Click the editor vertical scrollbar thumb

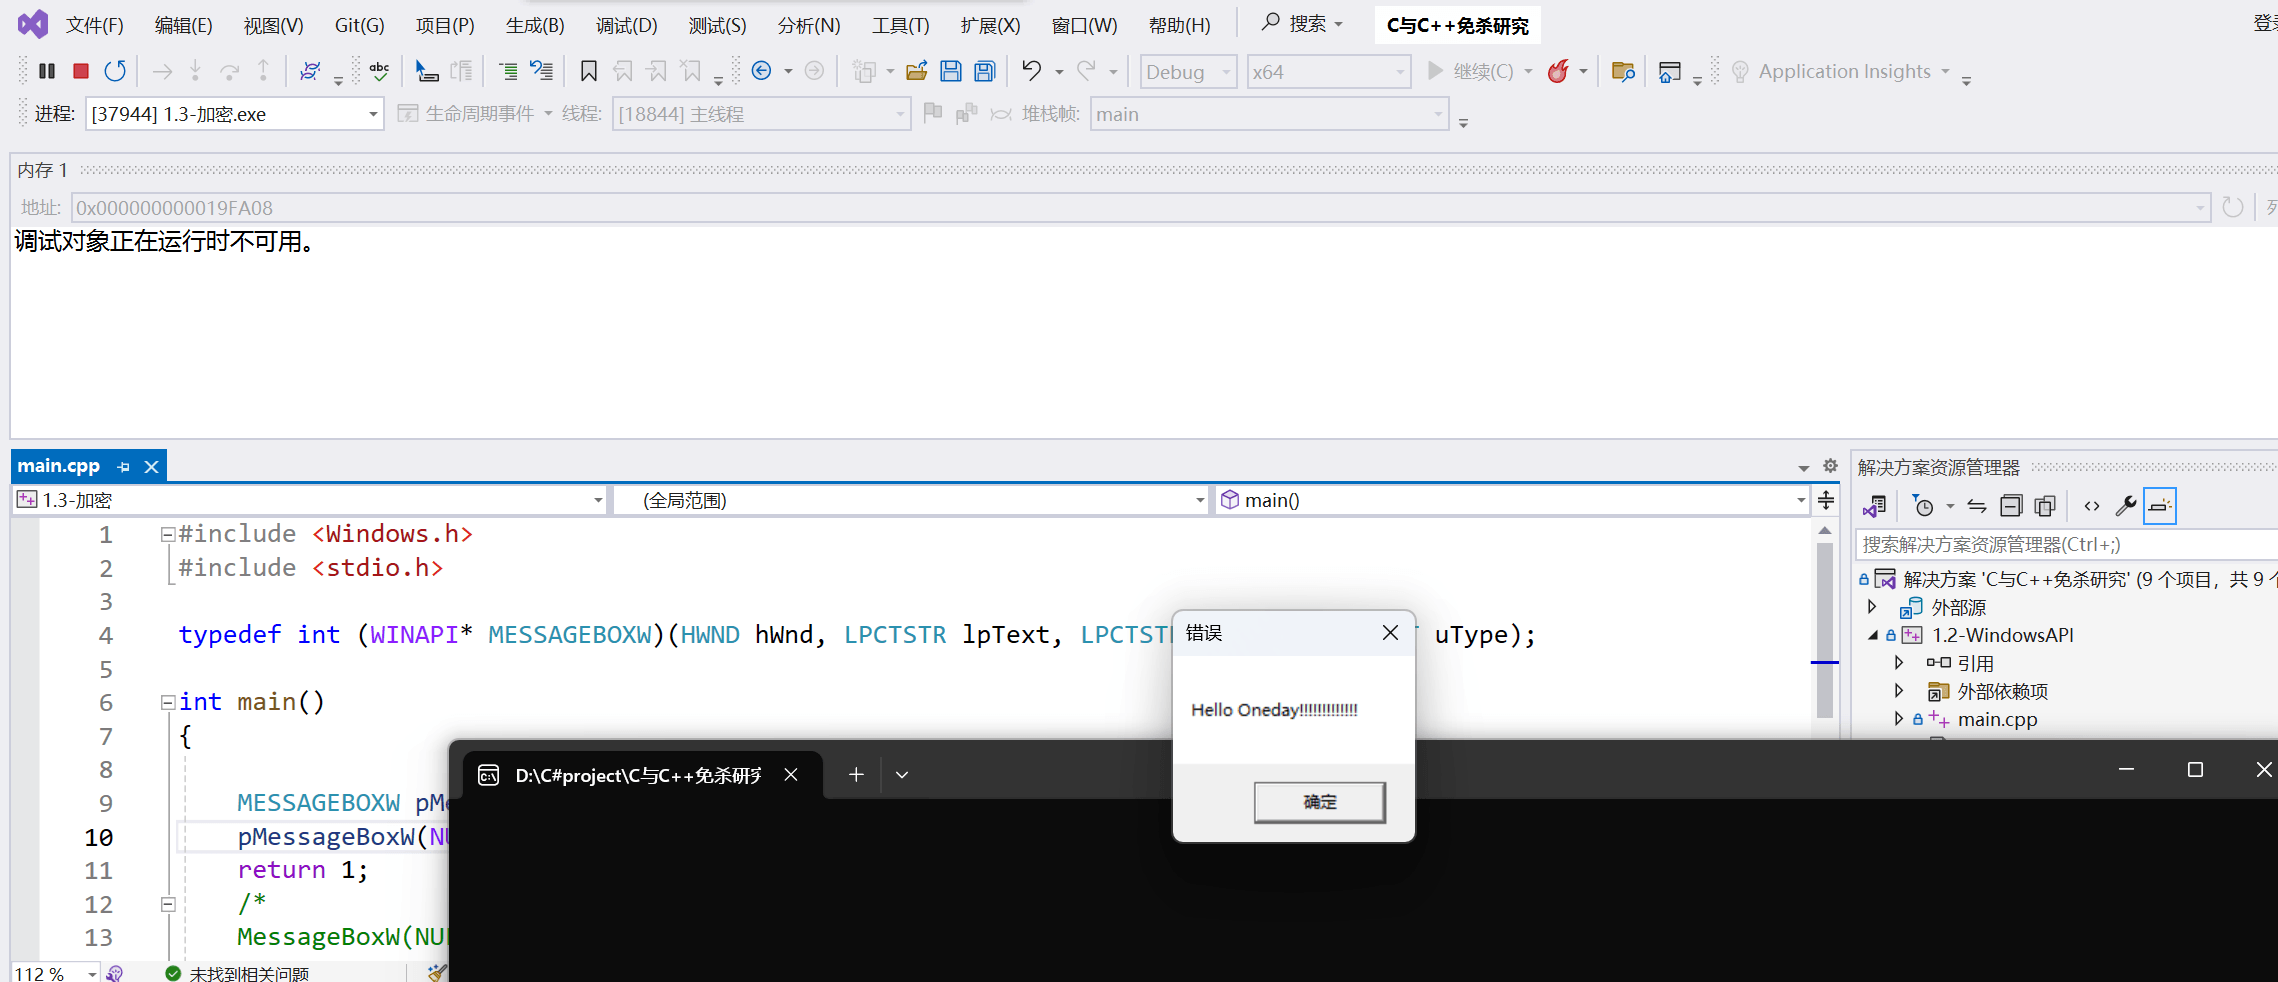1825,630
